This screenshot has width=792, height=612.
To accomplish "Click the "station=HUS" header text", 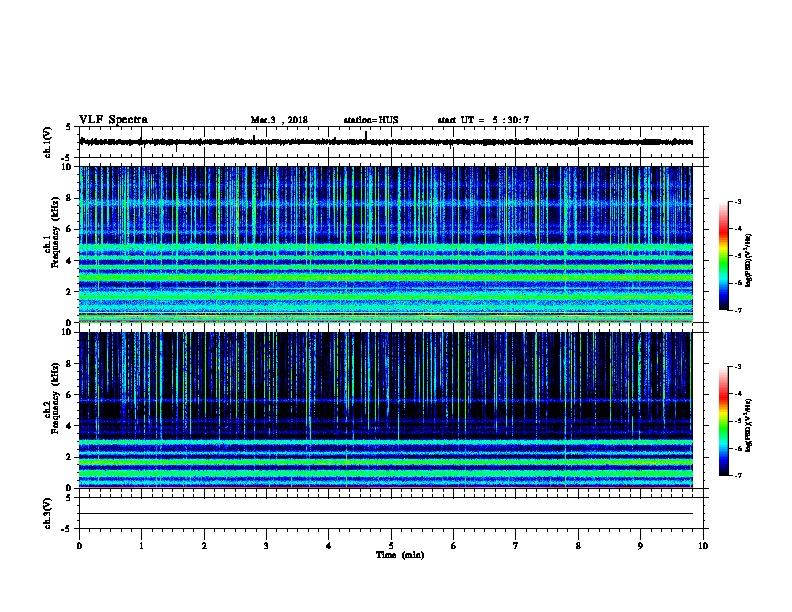I will tap(371, 120).
